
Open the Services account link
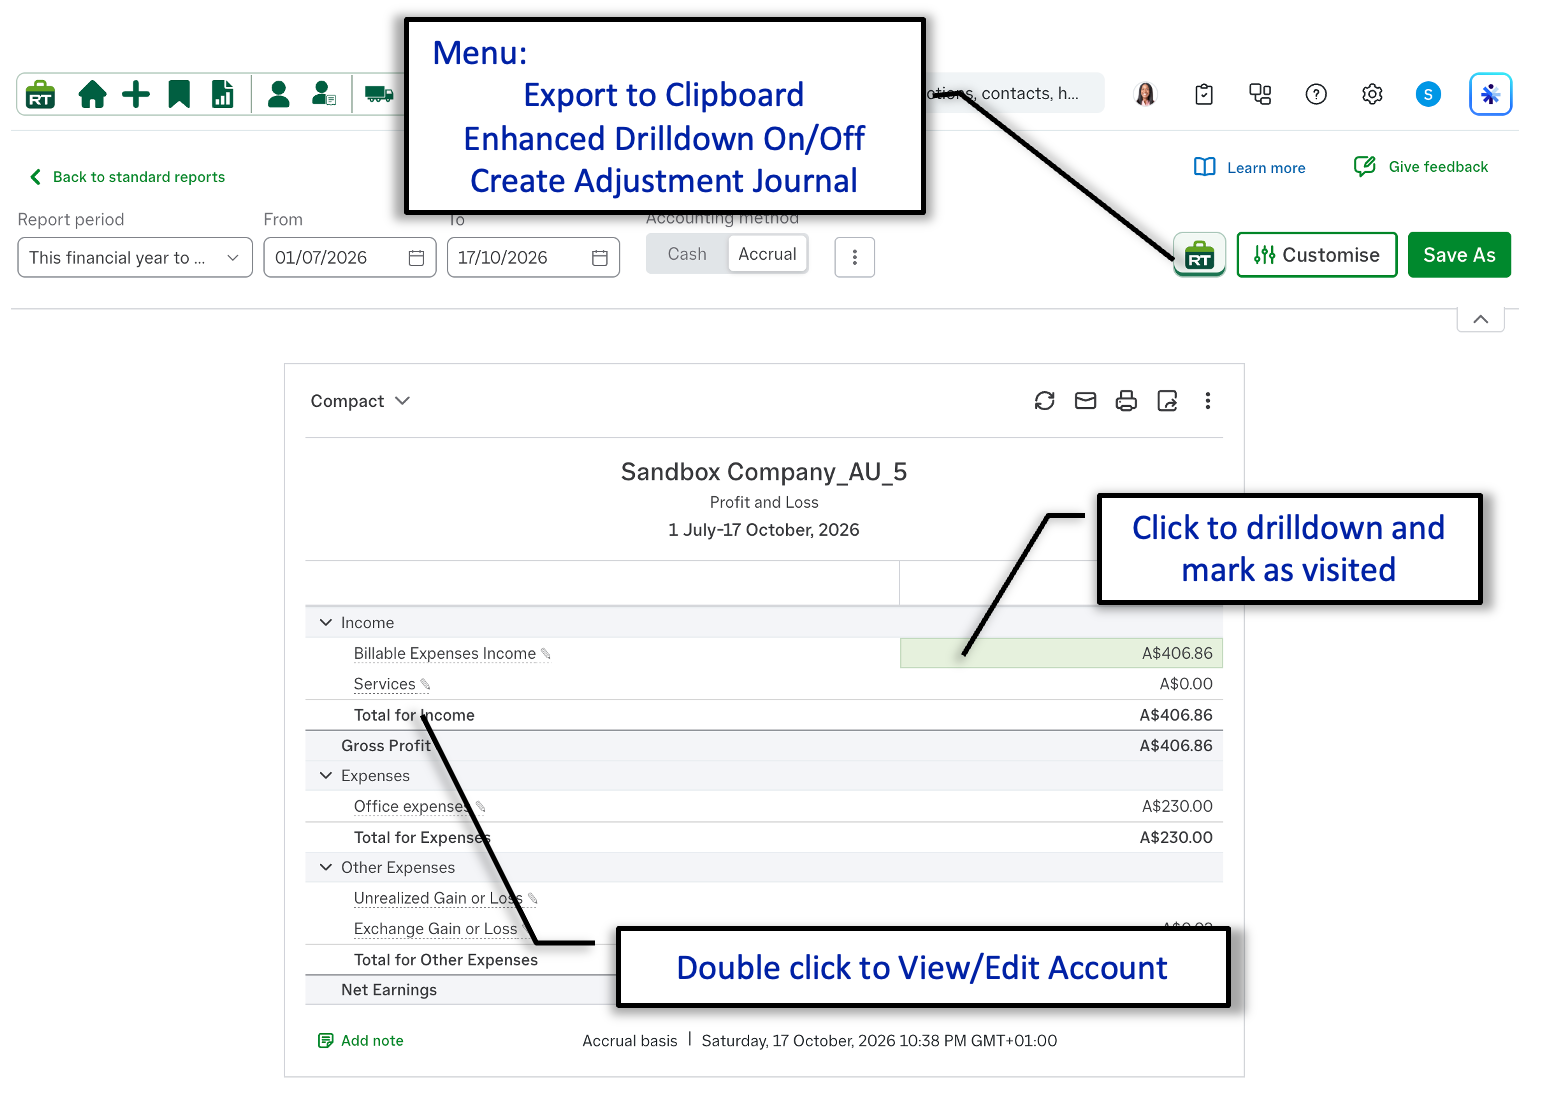point(384,684)
